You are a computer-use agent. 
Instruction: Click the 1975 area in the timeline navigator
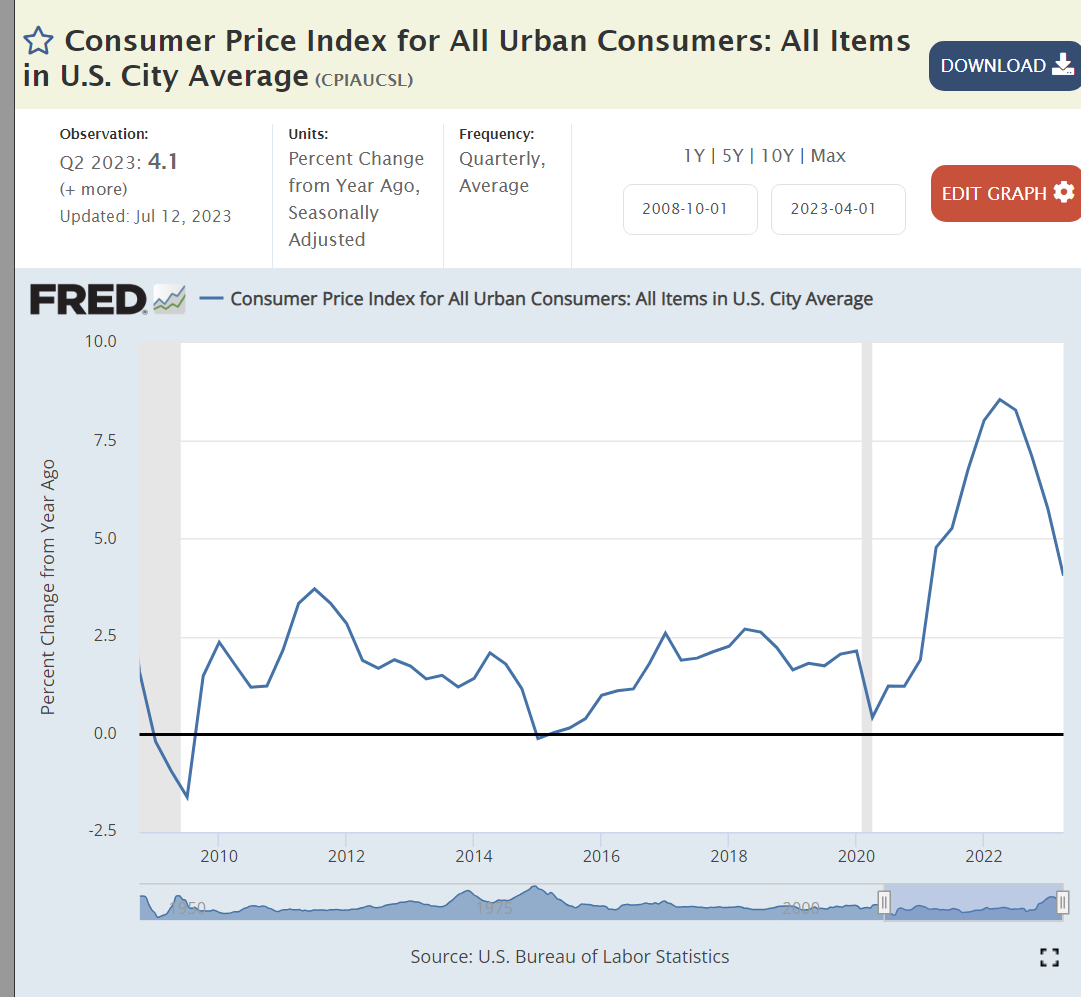tap(495, 907)
